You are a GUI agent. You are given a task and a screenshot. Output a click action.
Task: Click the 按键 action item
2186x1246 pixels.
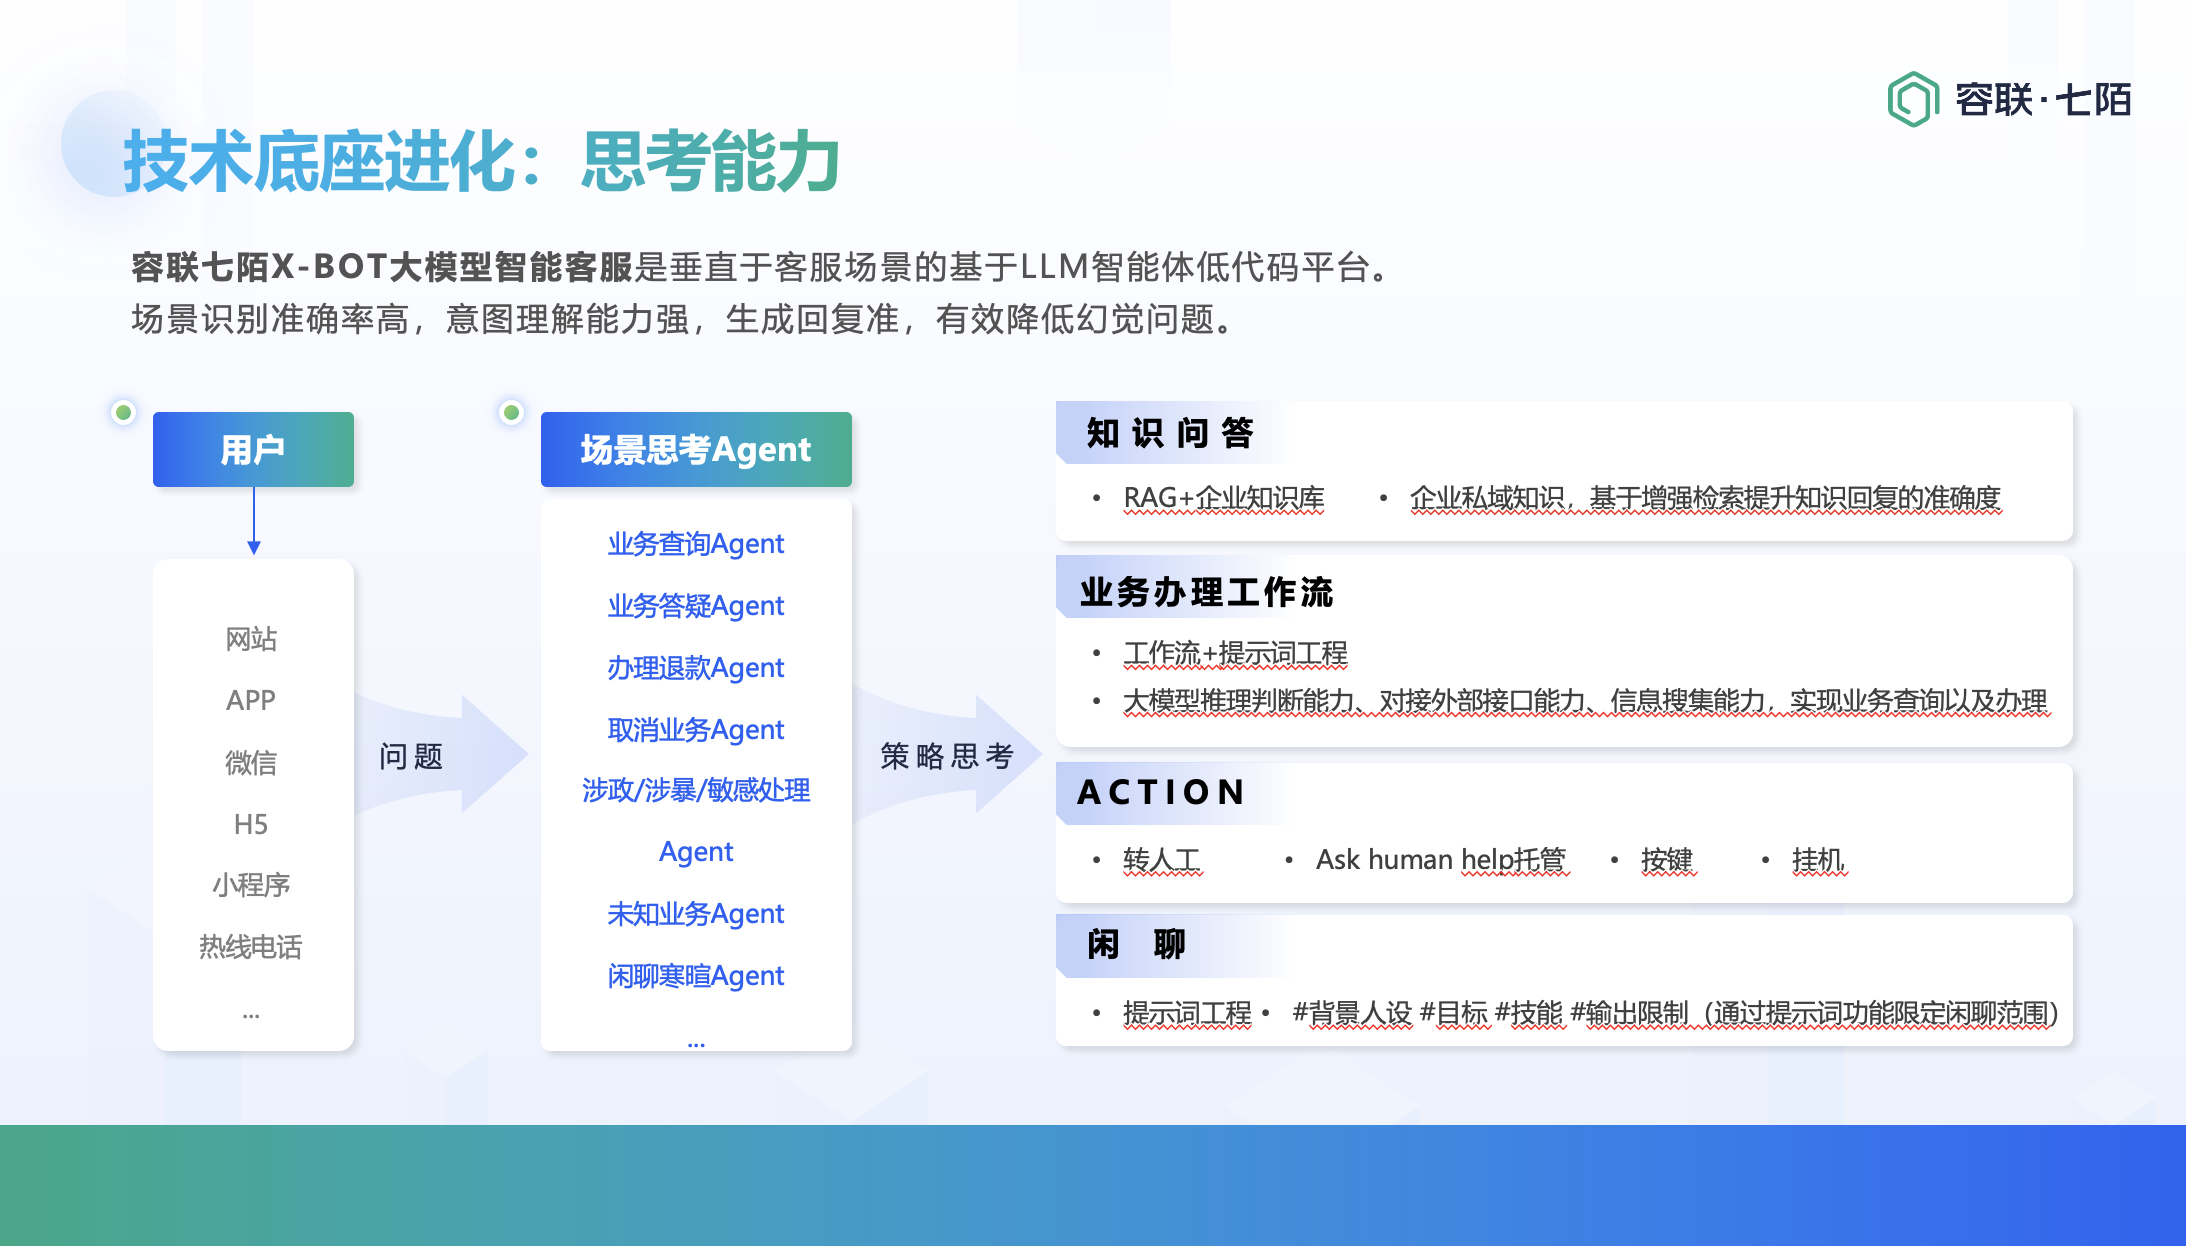coord(1667,859)
